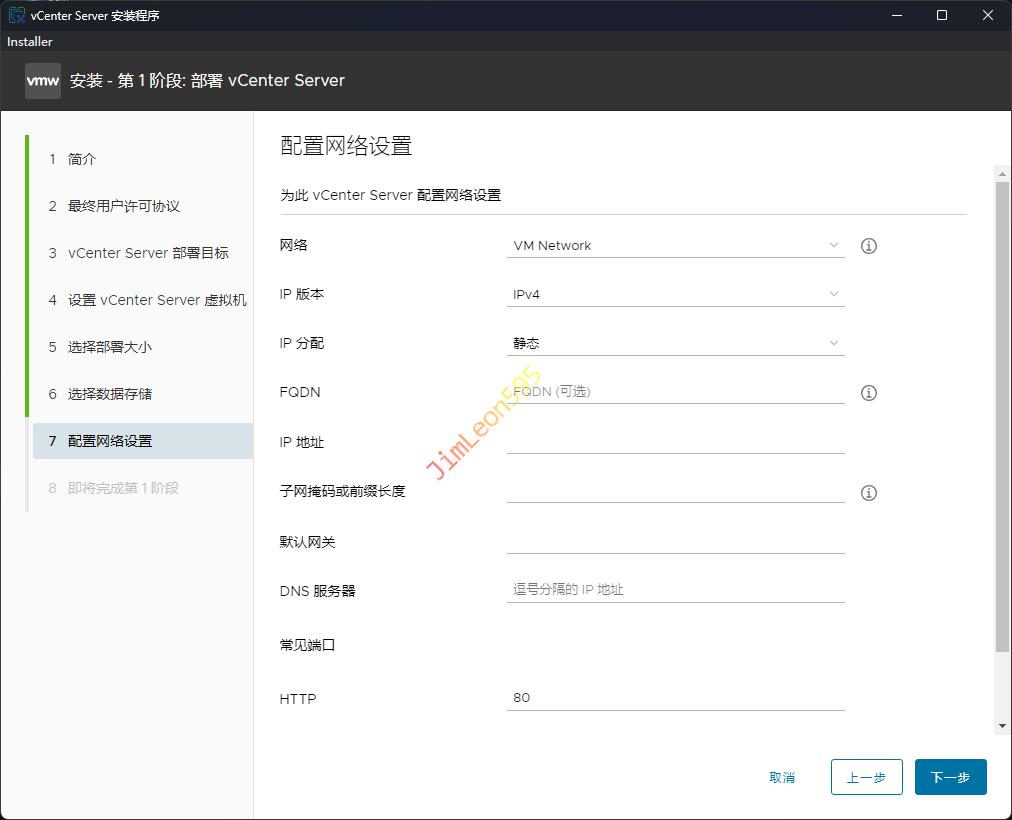This screenshot has height=820, width=1012.
Task: Open the Installer menu
Action: coord(30,42)
